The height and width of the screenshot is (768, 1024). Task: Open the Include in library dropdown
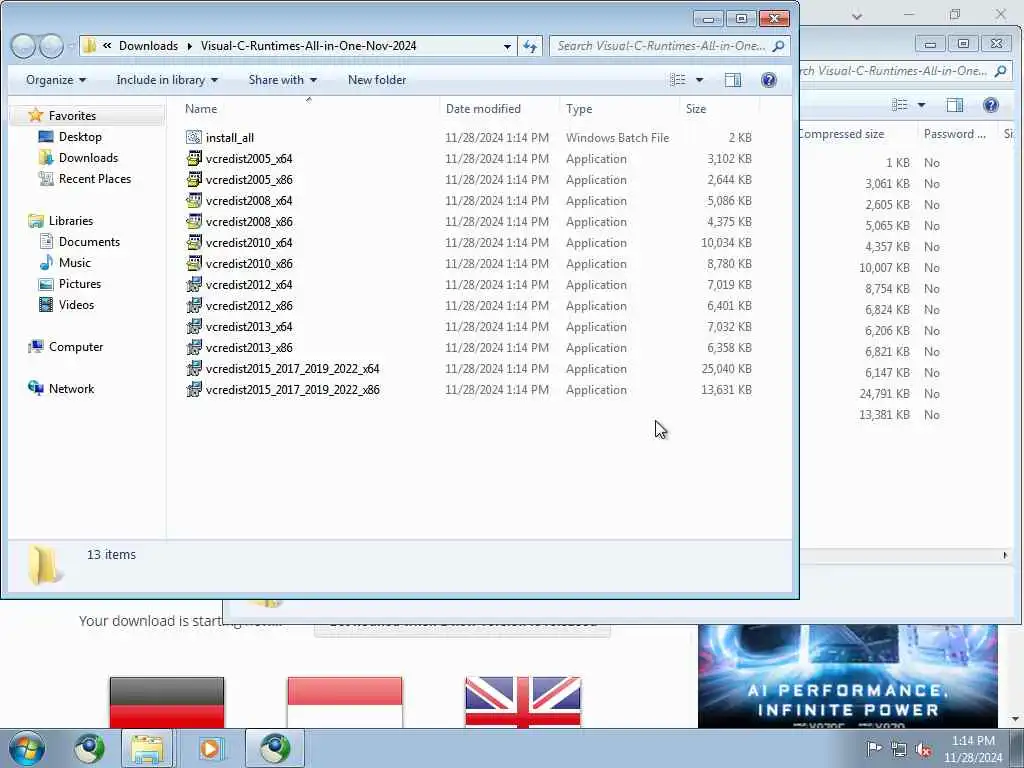pyautogui.click(x=167, y=80)
